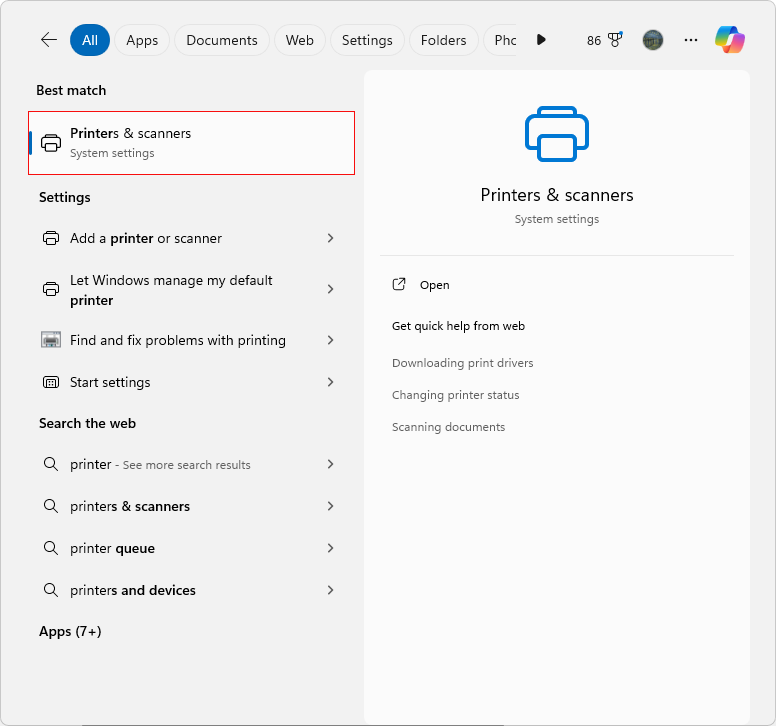Expand the printer queue chevron

point(331,548)
